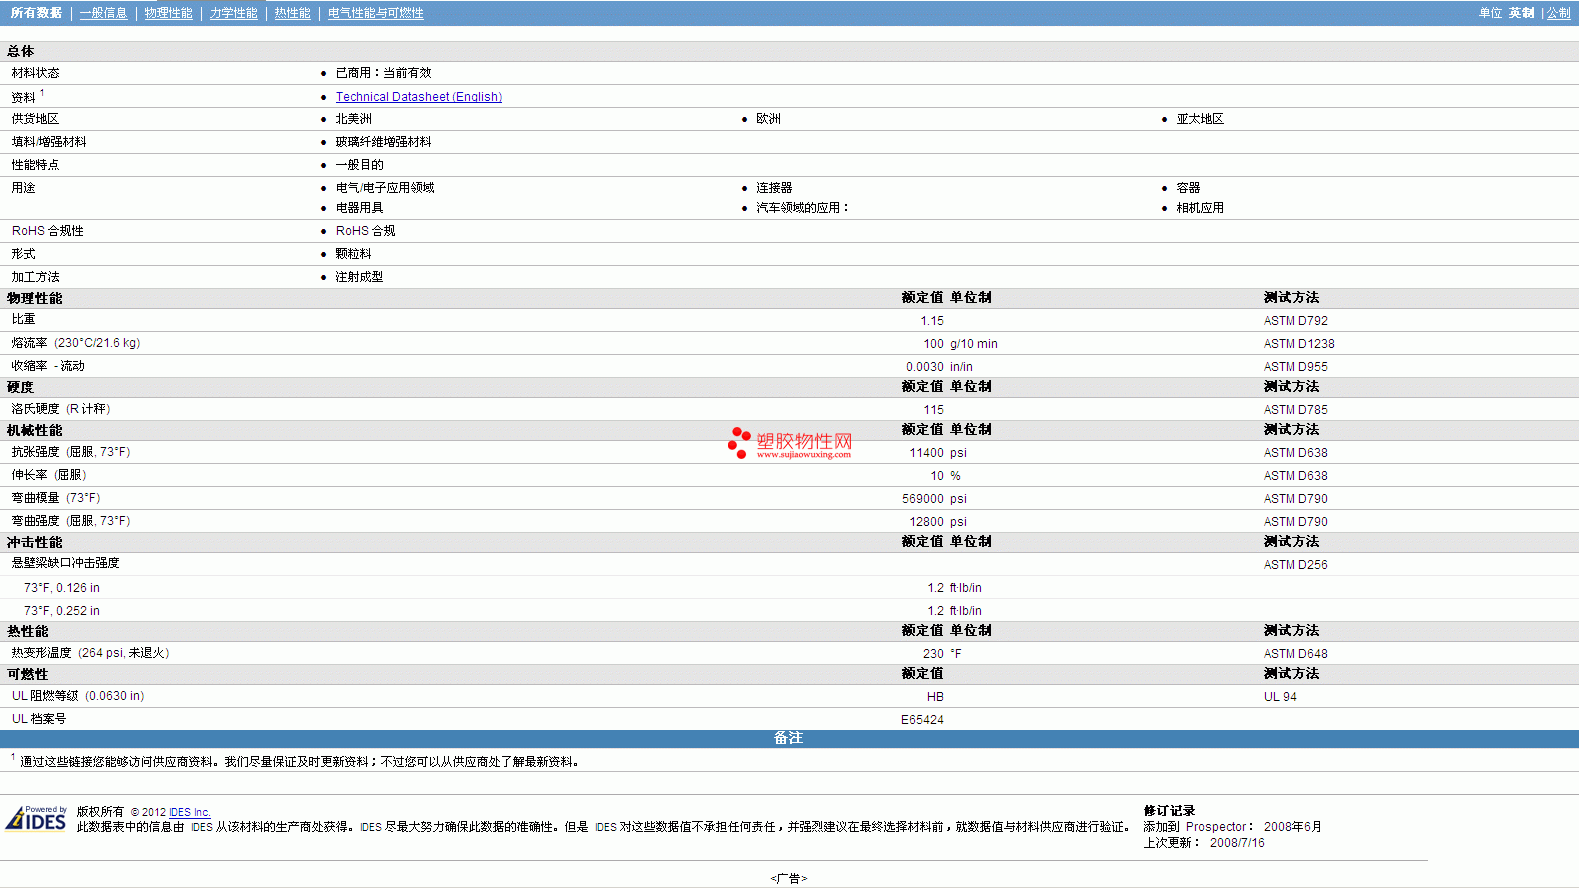Click the 73°F, 0.126 in row
The image size is (1579, 888).
[x=62, y=588]
